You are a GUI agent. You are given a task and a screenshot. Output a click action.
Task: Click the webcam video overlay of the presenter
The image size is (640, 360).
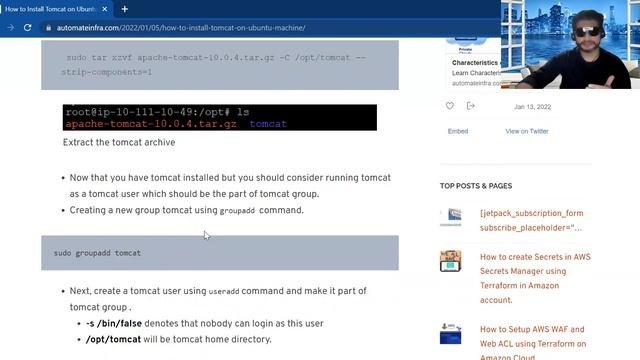coord(570,44)
